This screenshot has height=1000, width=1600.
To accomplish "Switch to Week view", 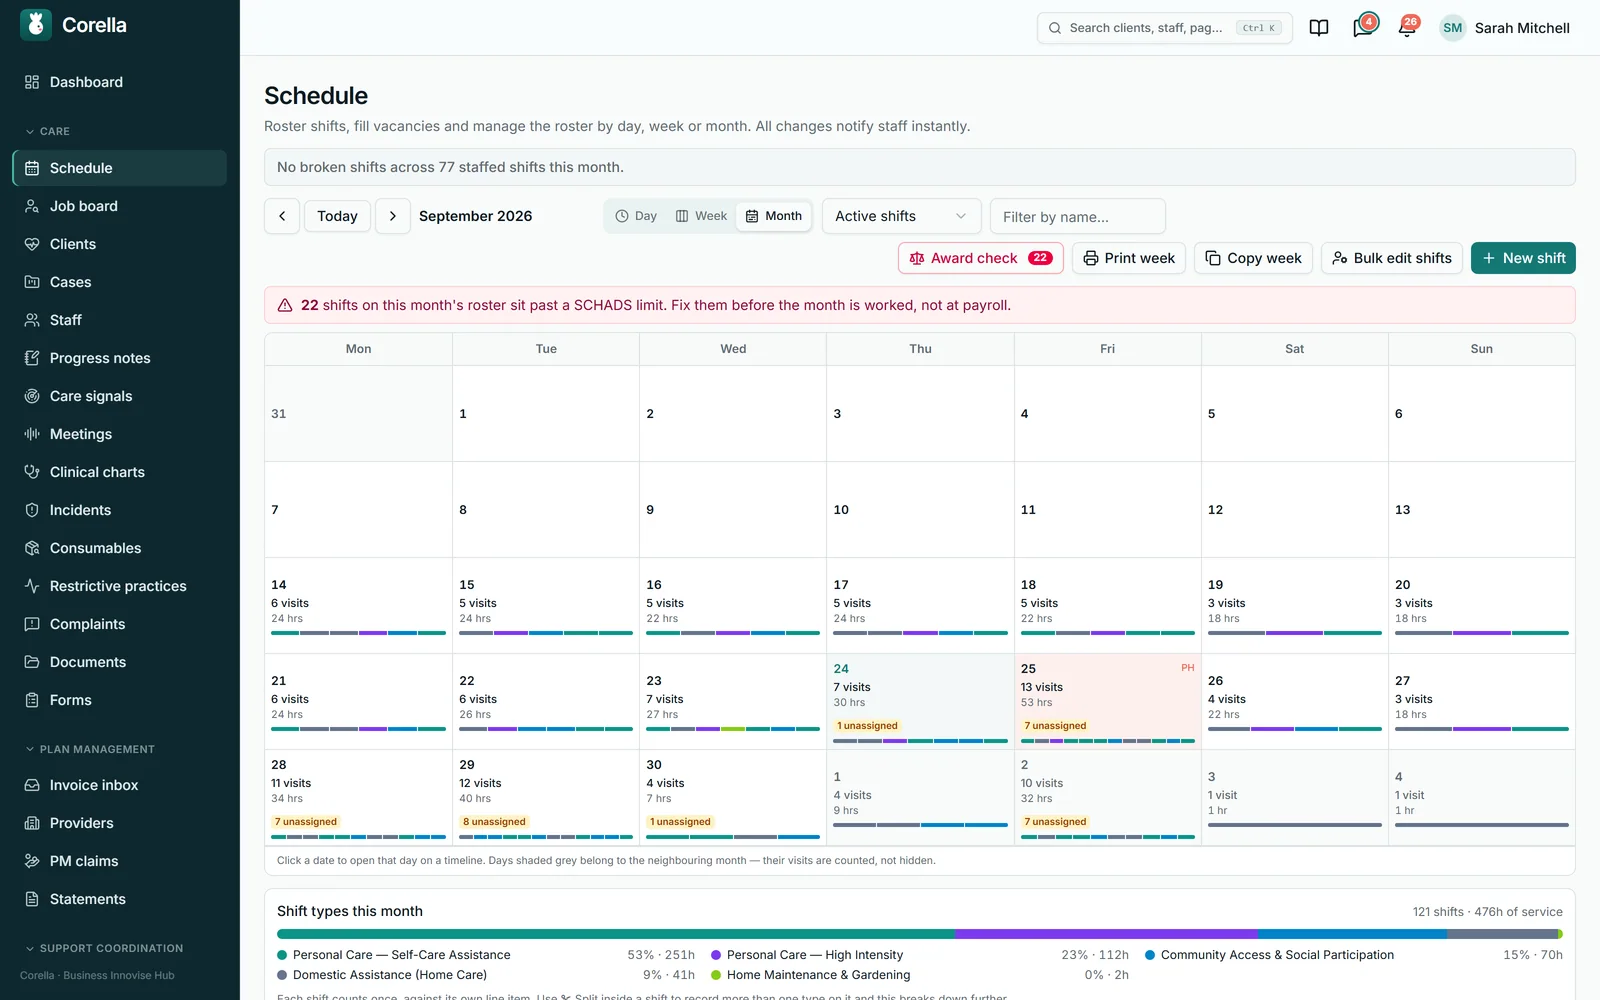I will point(701,216).
